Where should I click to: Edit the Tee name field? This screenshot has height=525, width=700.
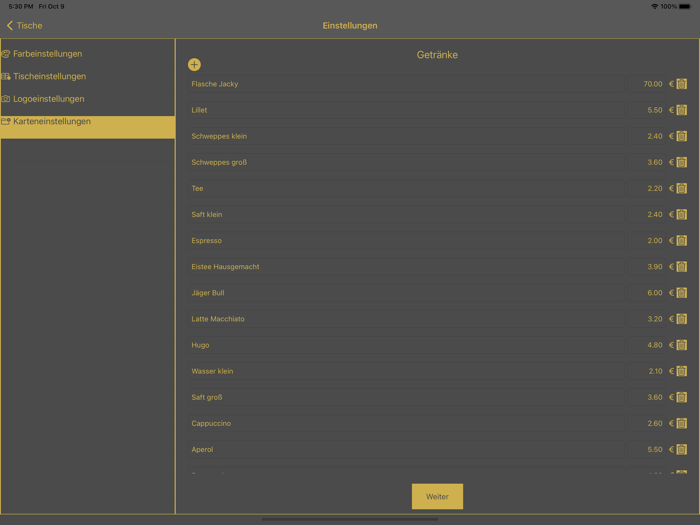pos(406,188)
